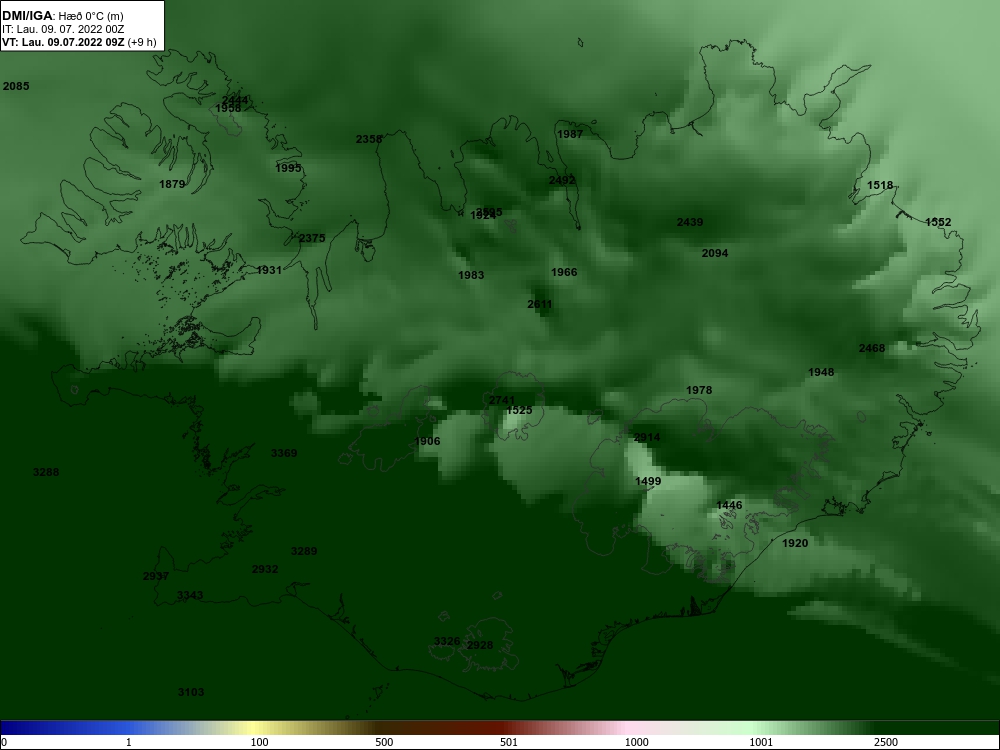Select the 2741 height value

tap(501, 401)
